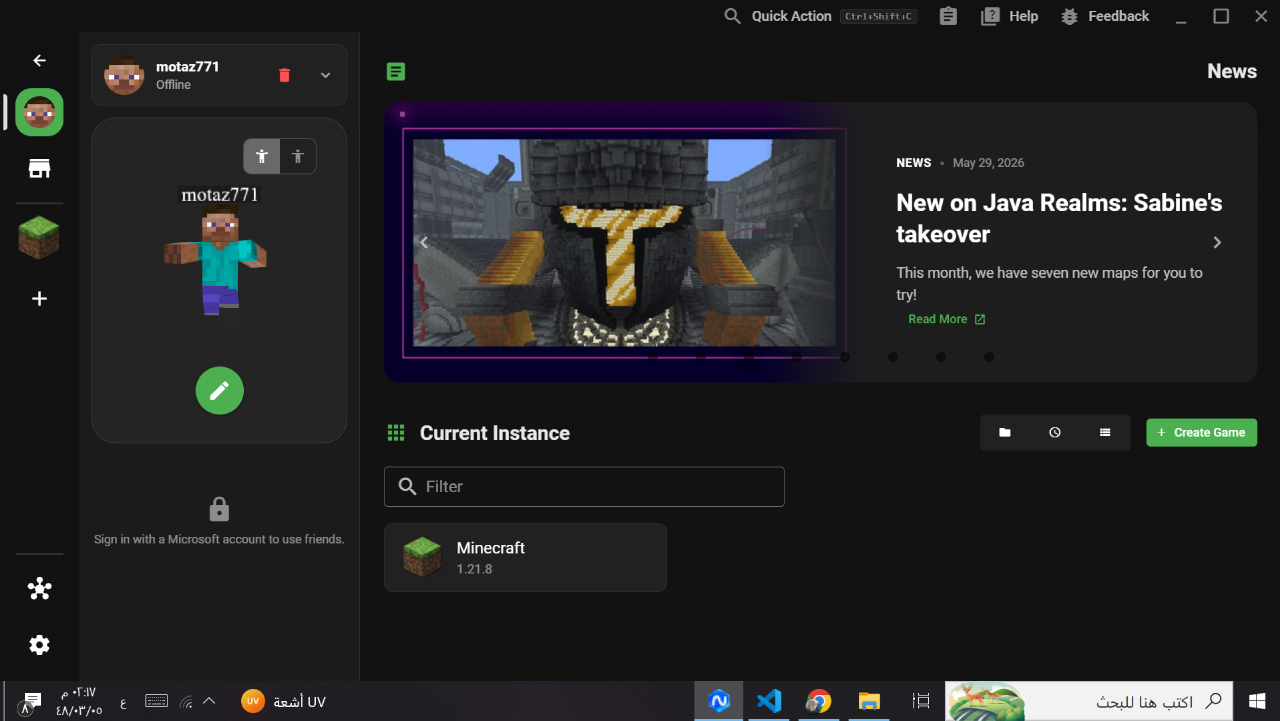This screenshot has width=1280, height=721.
Task: Select the last news carousel dot
Action: [x=989, y=357]
